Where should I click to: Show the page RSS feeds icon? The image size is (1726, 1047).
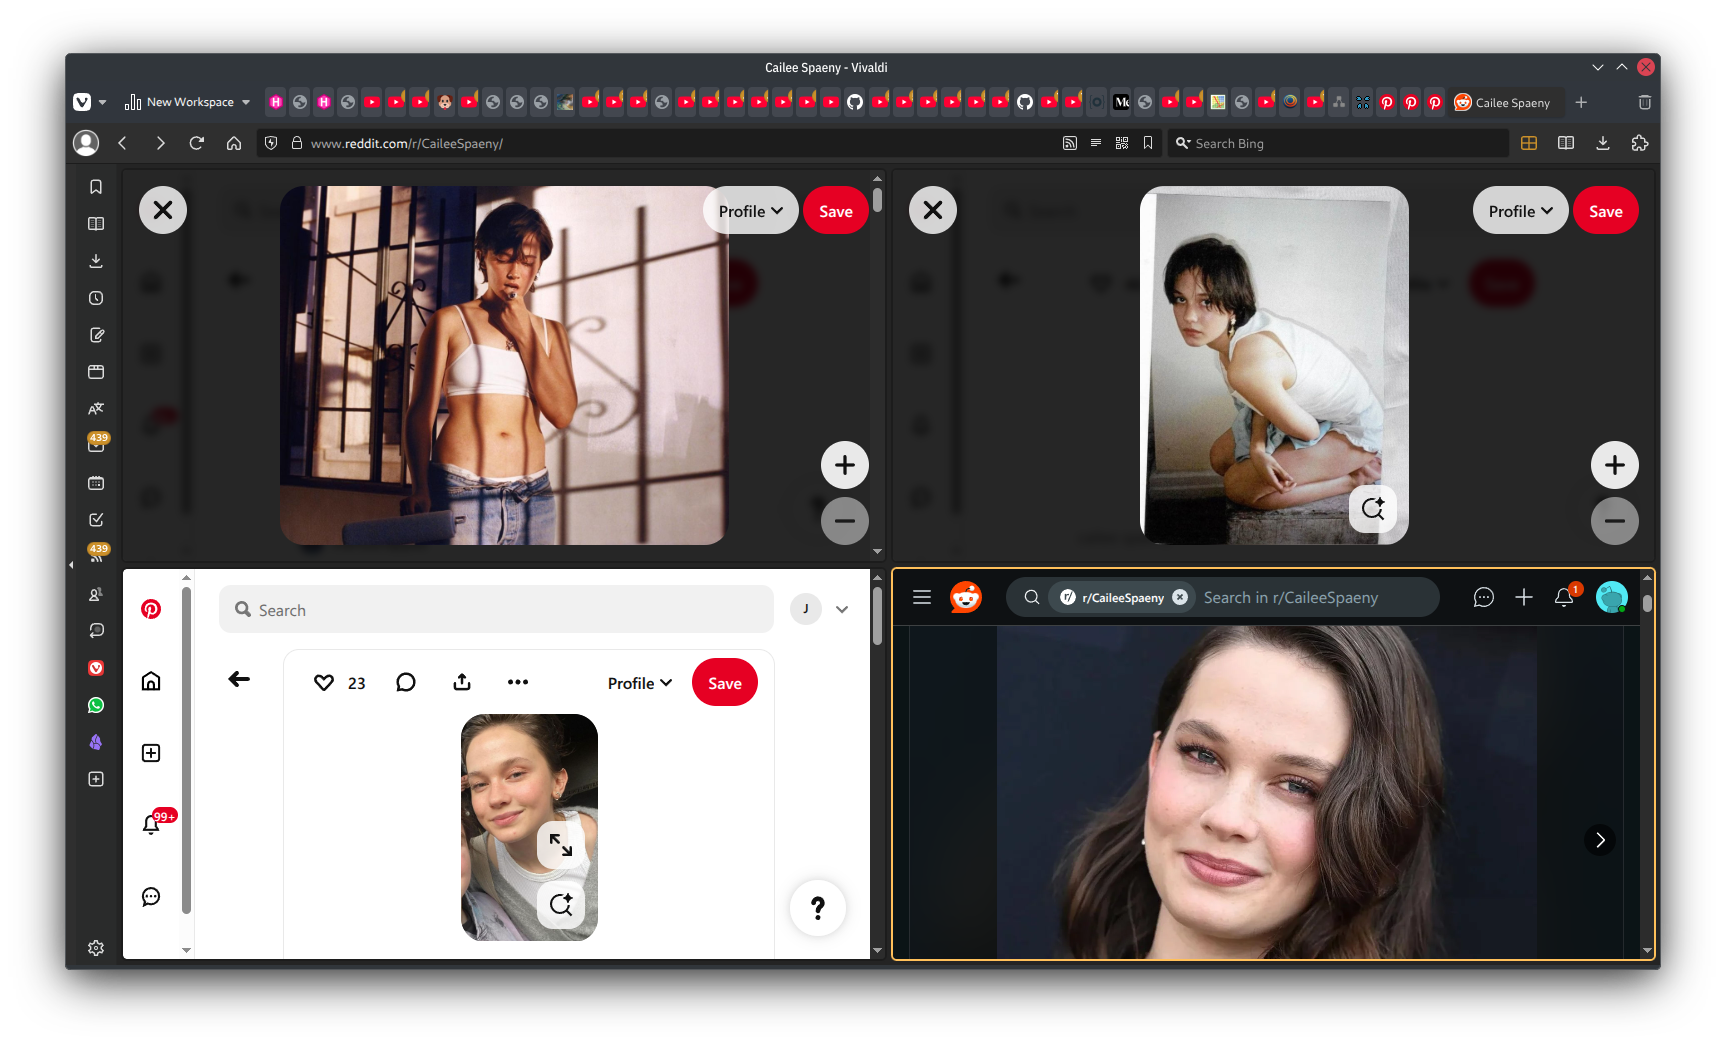coord(1070,143)
